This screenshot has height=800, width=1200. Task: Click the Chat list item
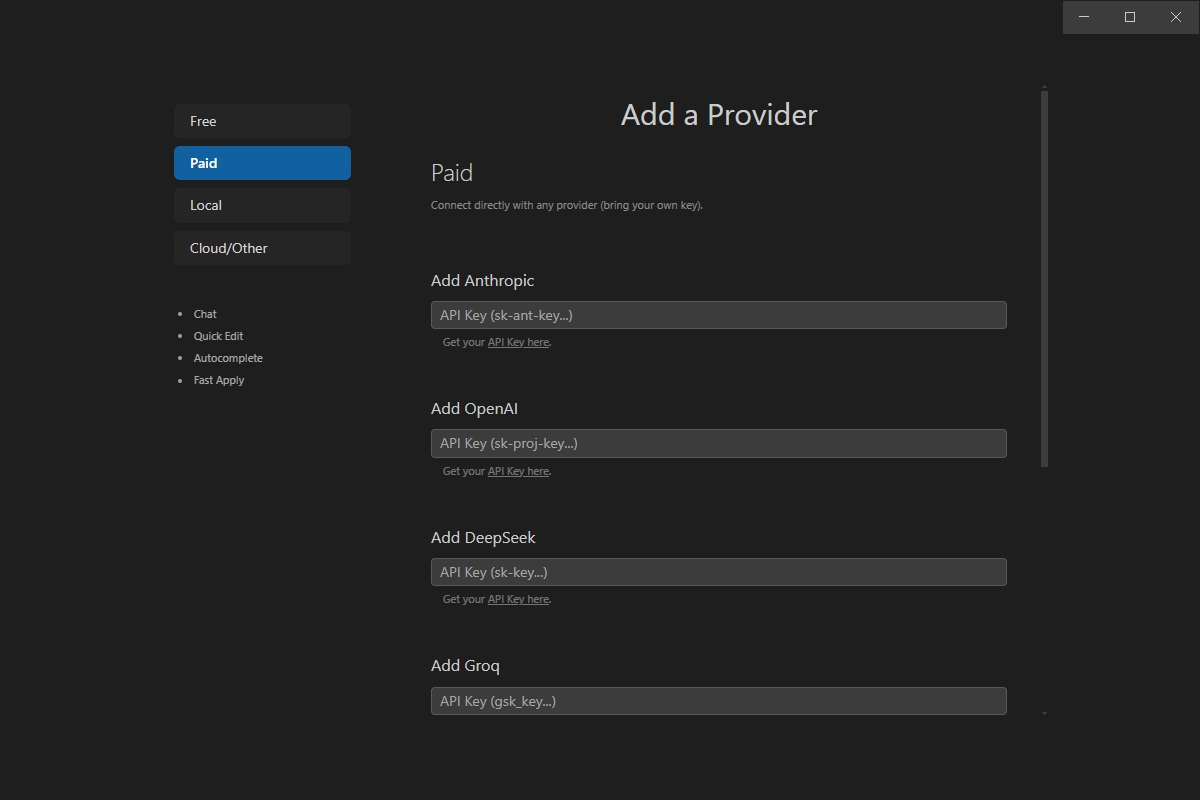pyautogui.click(x=205, y=314)
